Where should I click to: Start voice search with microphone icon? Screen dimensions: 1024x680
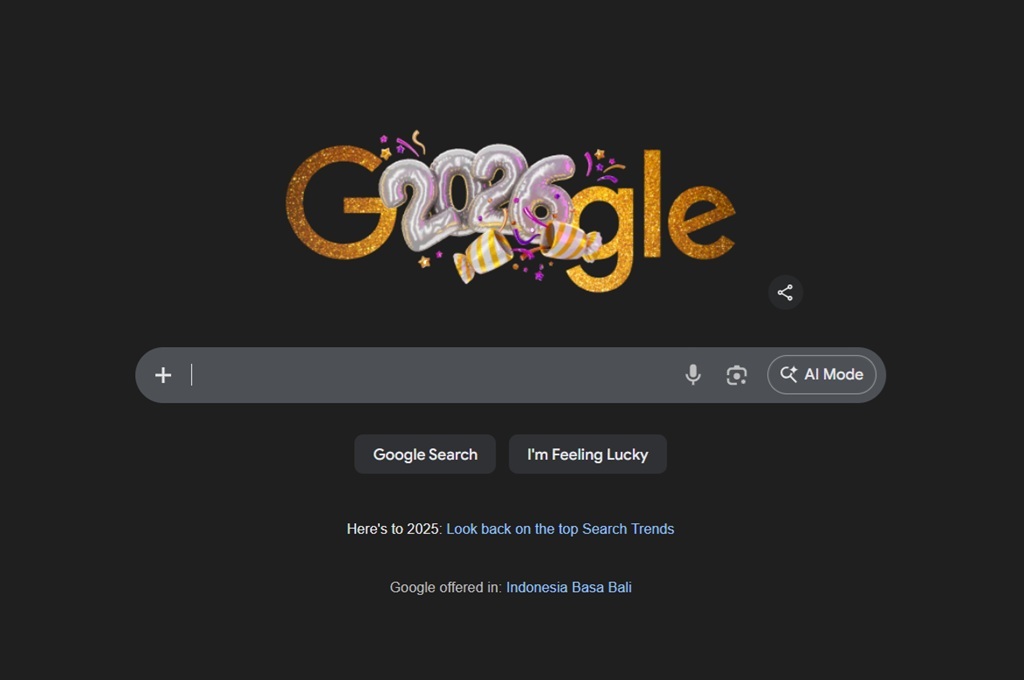click(693, 375)
